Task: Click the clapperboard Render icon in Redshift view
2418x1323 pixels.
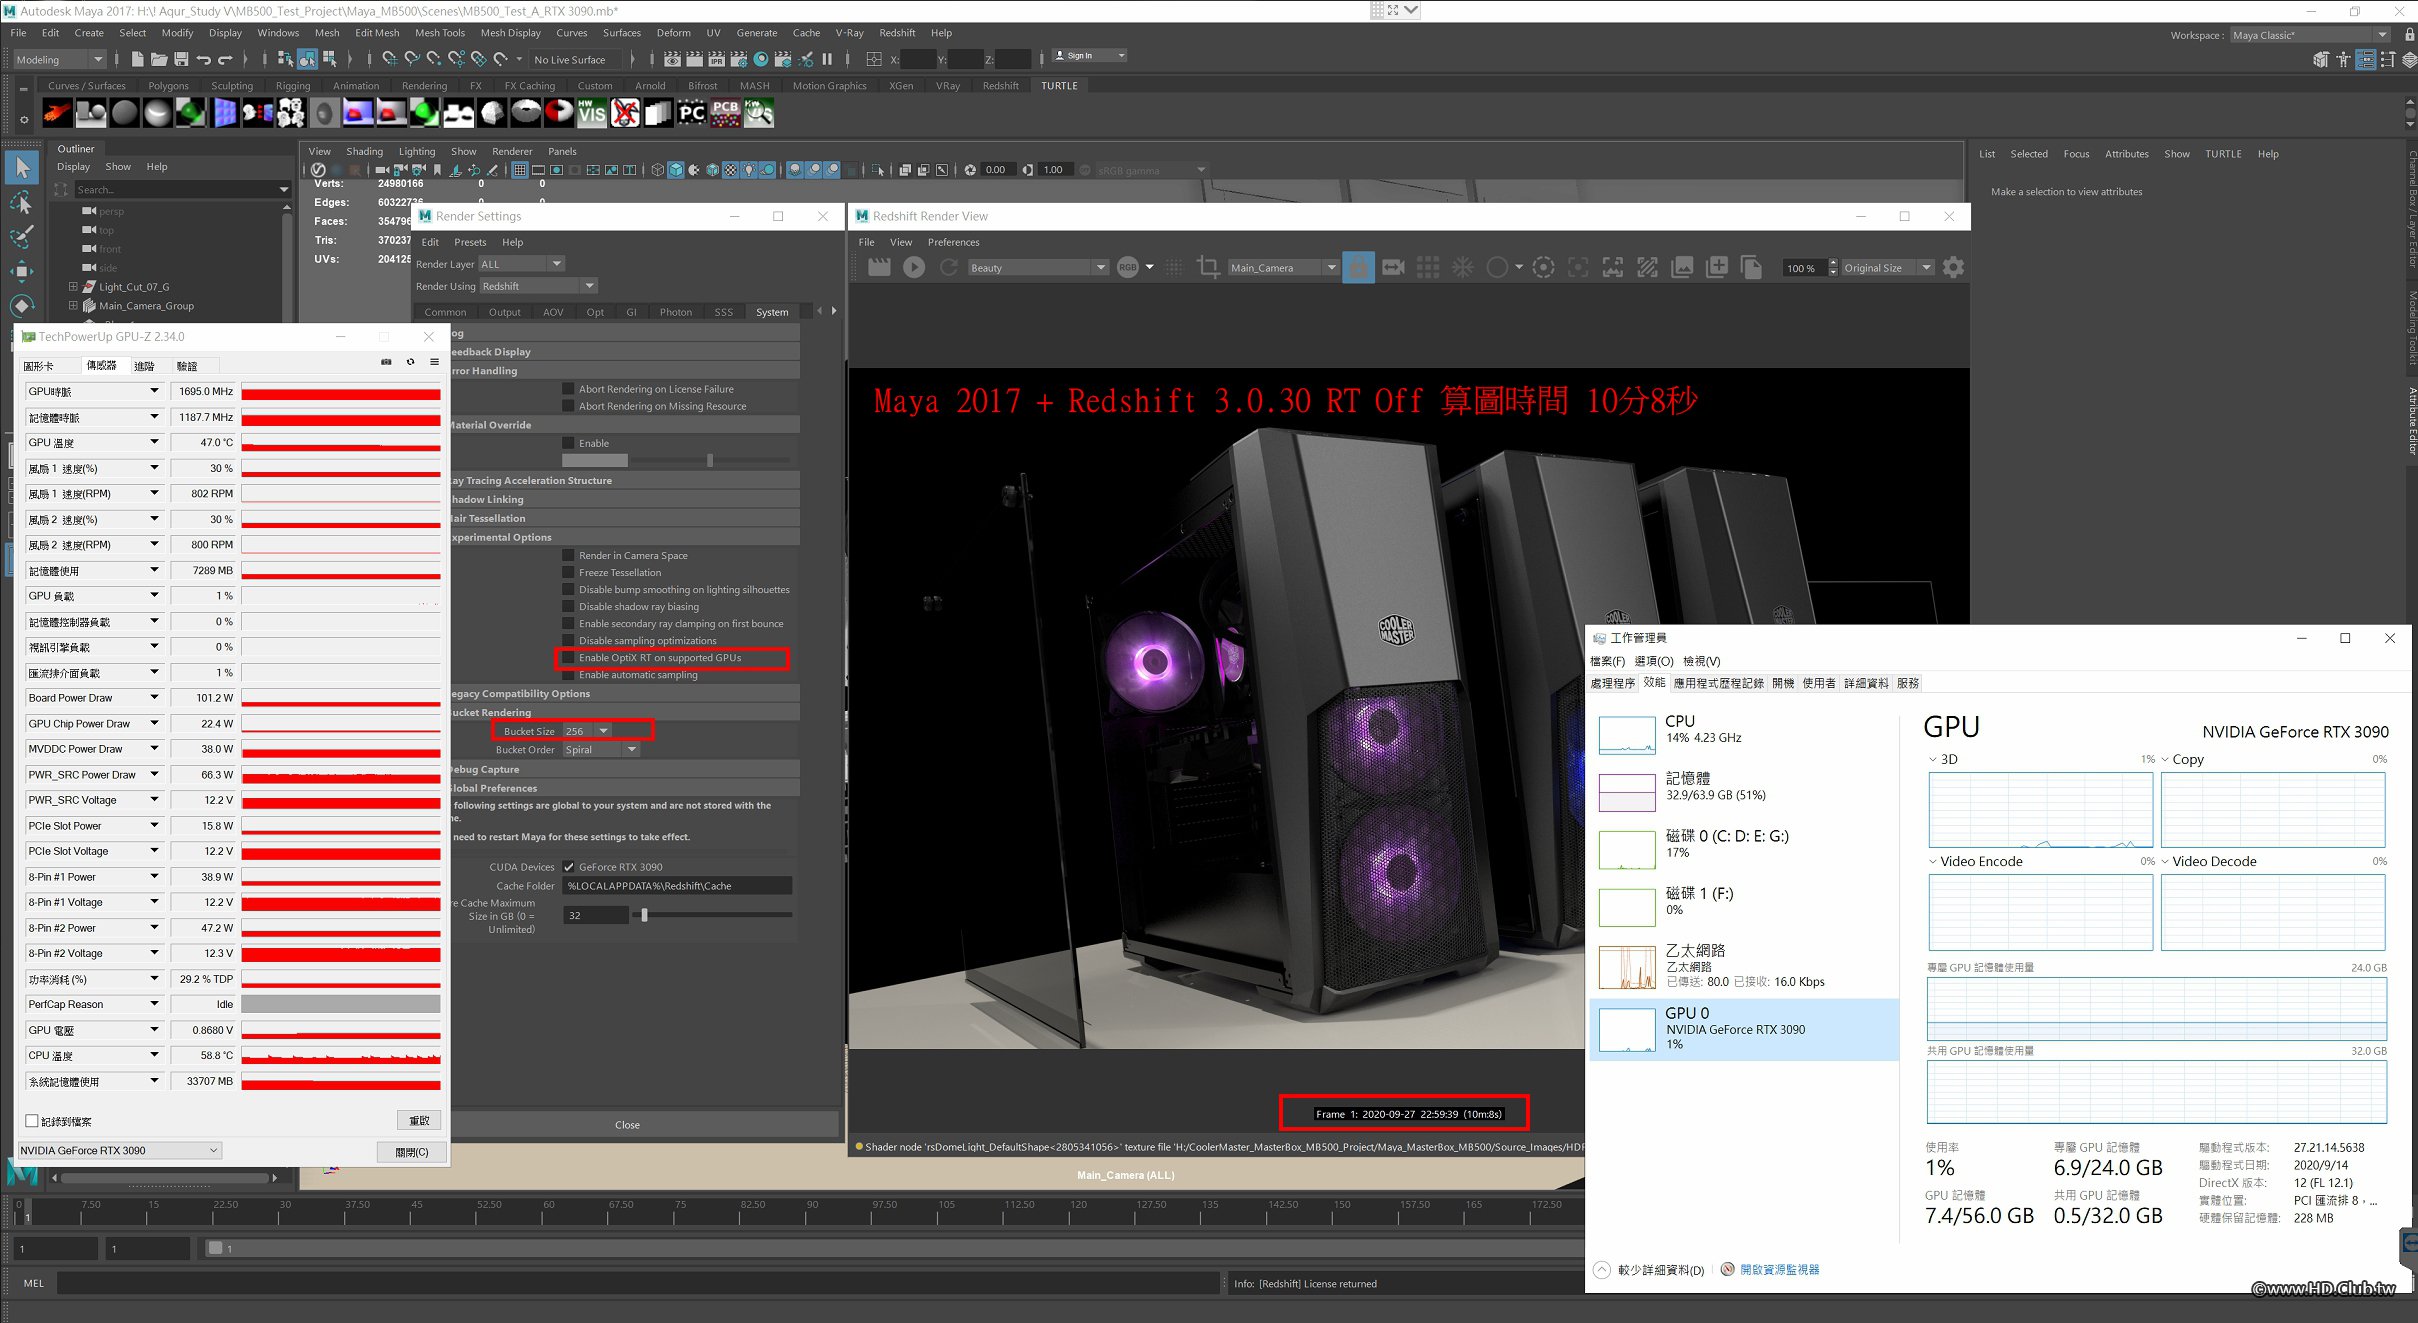Action: 879,267
